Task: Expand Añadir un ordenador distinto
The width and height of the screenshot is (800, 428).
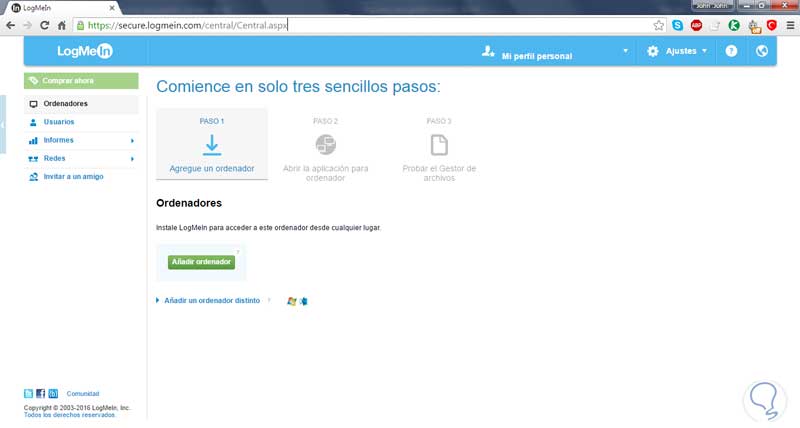Action: [208, 300]
